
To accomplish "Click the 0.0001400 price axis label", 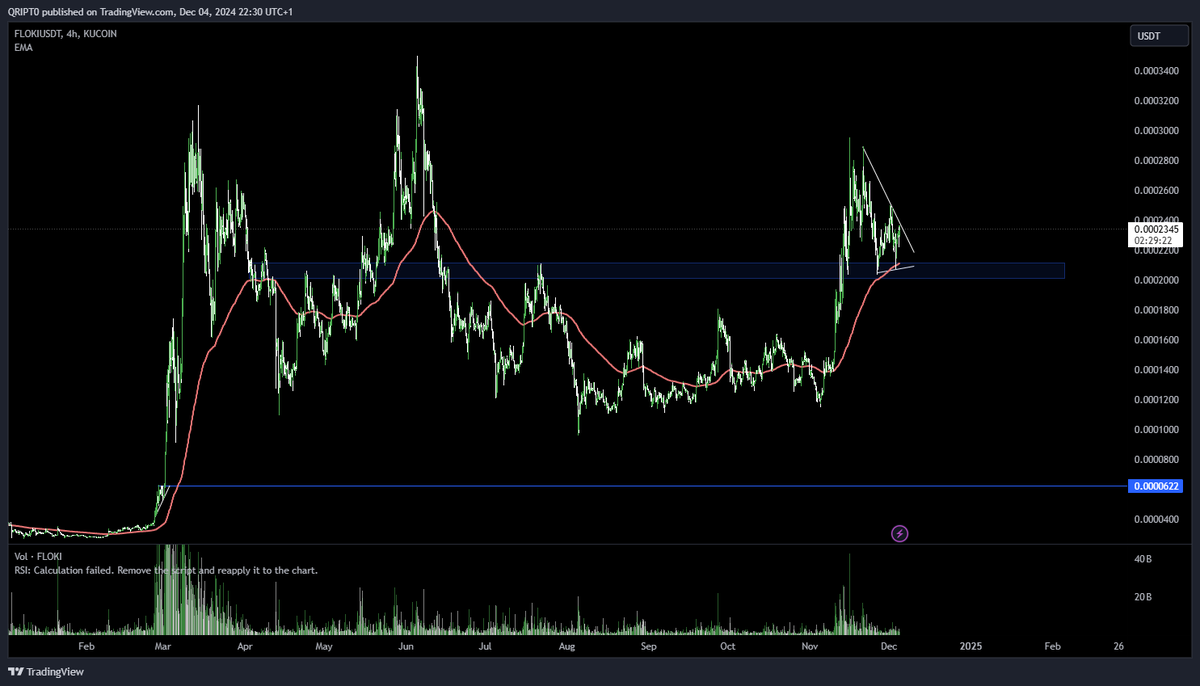I will point(1156,370).
